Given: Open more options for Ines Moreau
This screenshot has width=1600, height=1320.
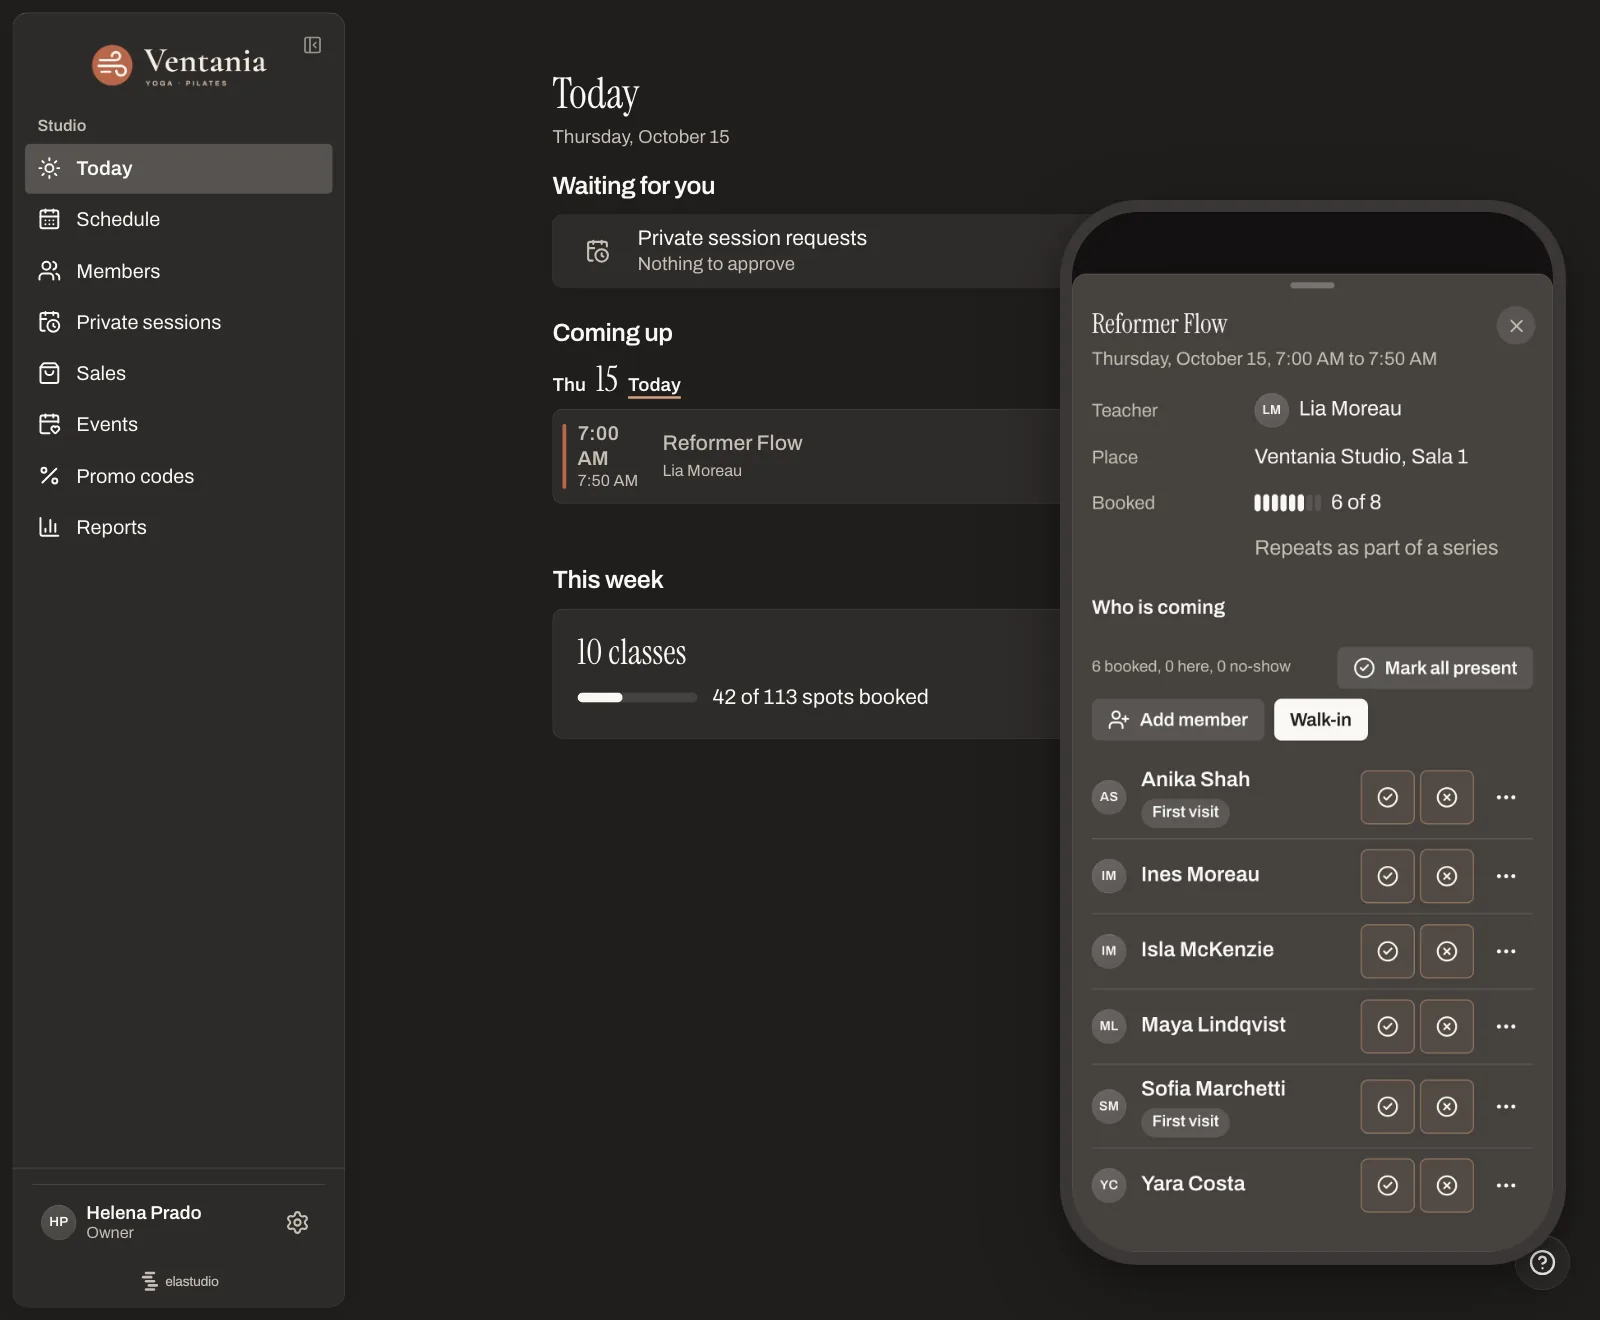Looking at the screenshot, I should tap(1506, 876).
